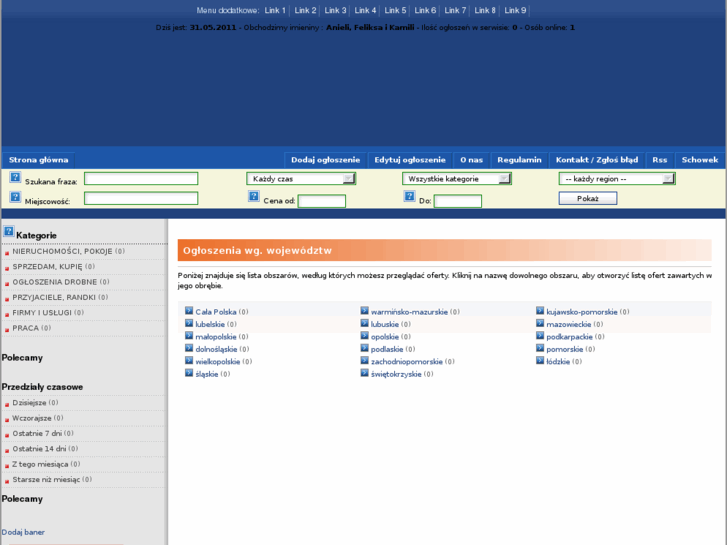Click help icon before Cena od
The width and height of the screenshot is (727, 545).
254,197
